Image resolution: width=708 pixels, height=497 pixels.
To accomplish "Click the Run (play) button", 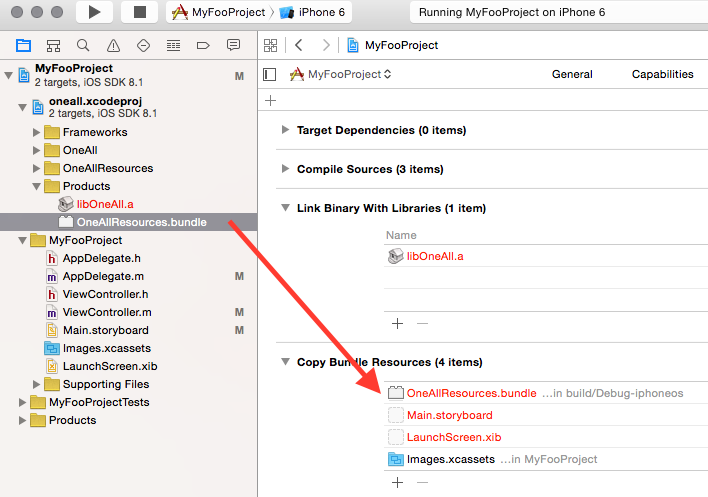I will [x=94, y=12].
